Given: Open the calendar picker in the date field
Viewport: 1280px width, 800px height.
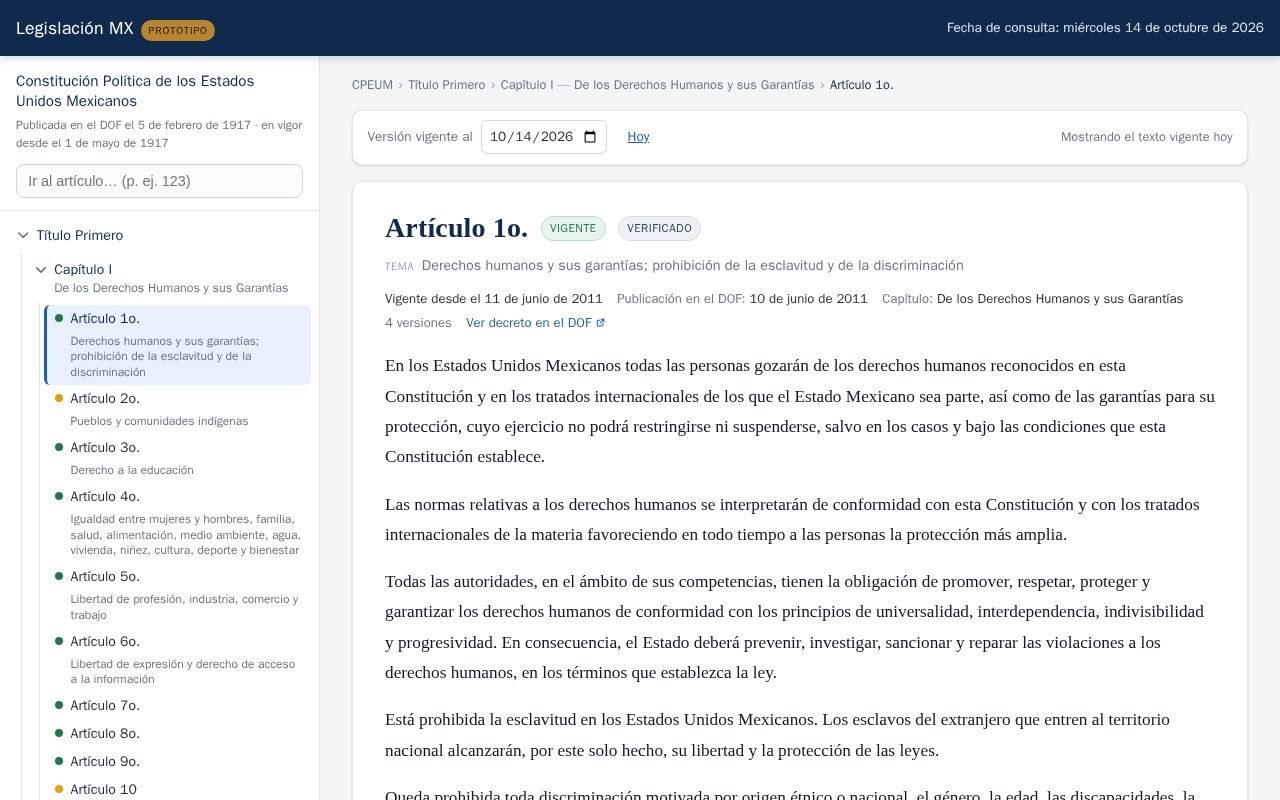Looking at the screenshot, I should (590, 137).
